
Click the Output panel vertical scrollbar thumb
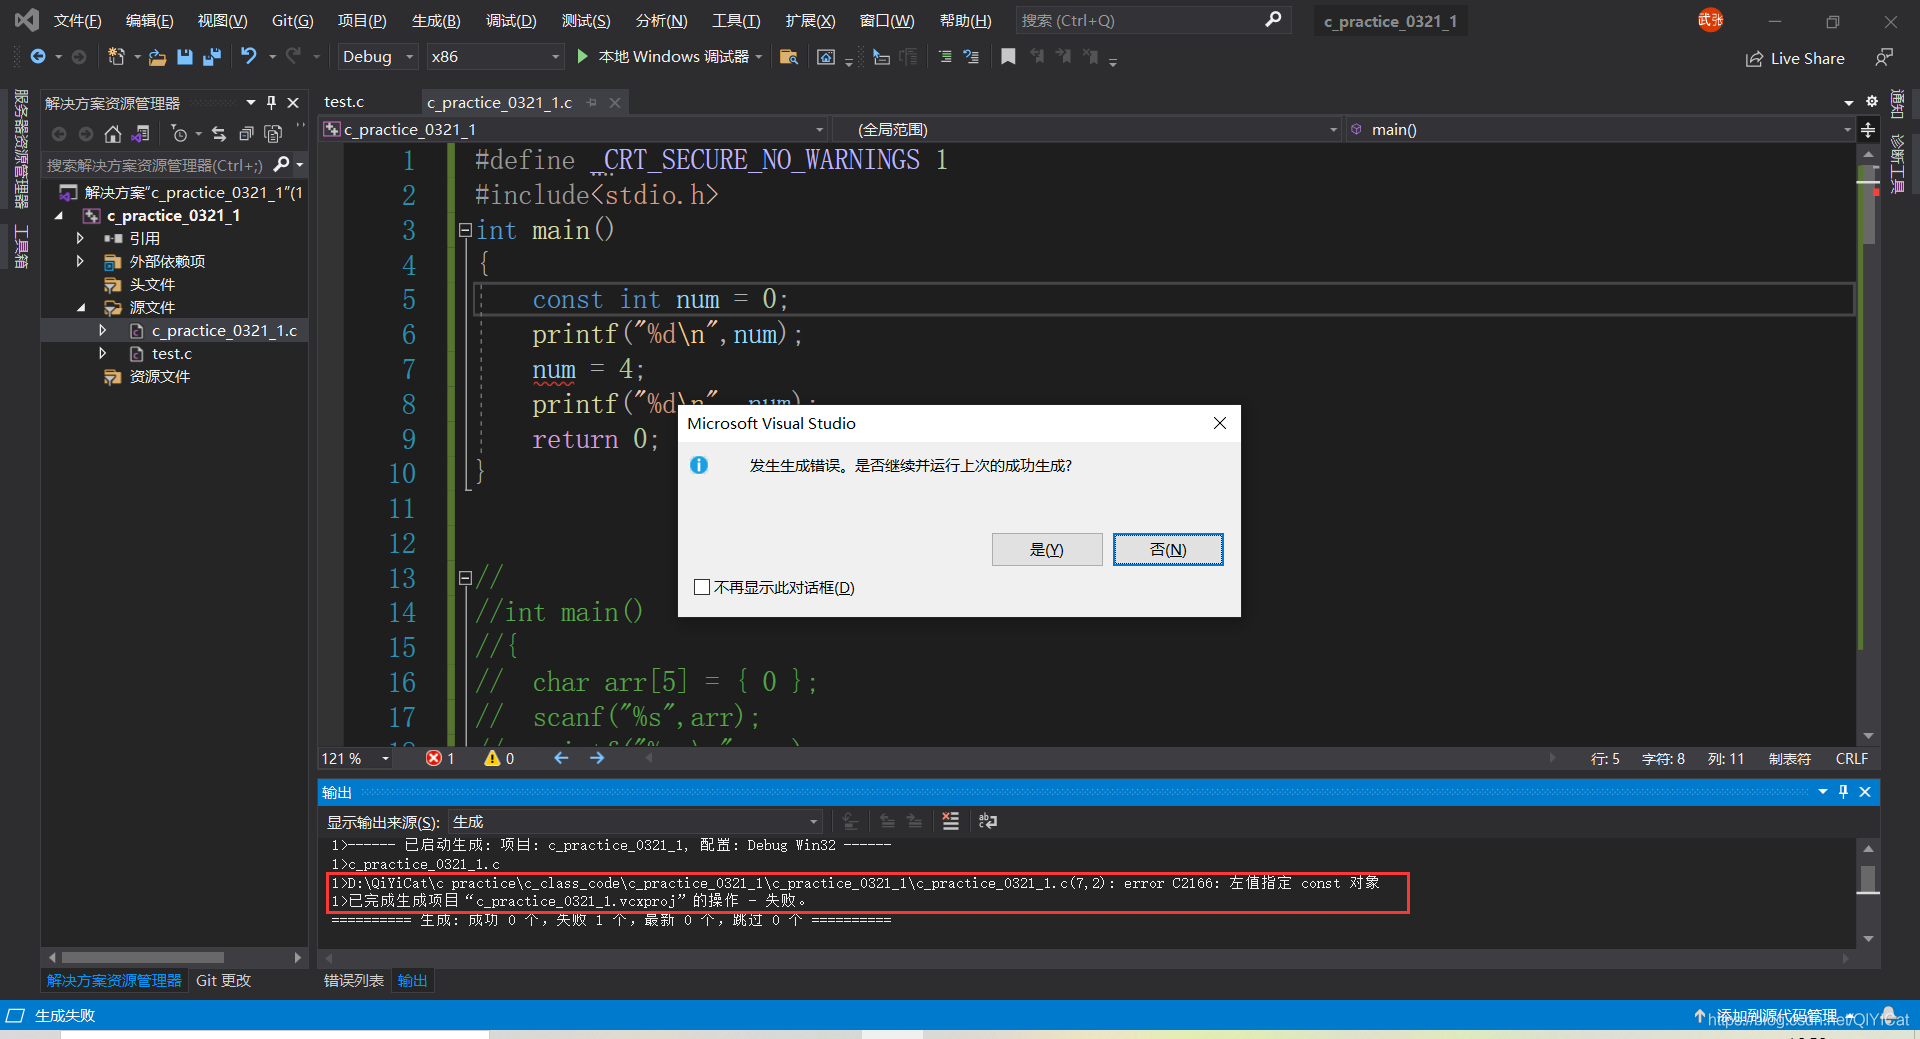pos(1868,879)
